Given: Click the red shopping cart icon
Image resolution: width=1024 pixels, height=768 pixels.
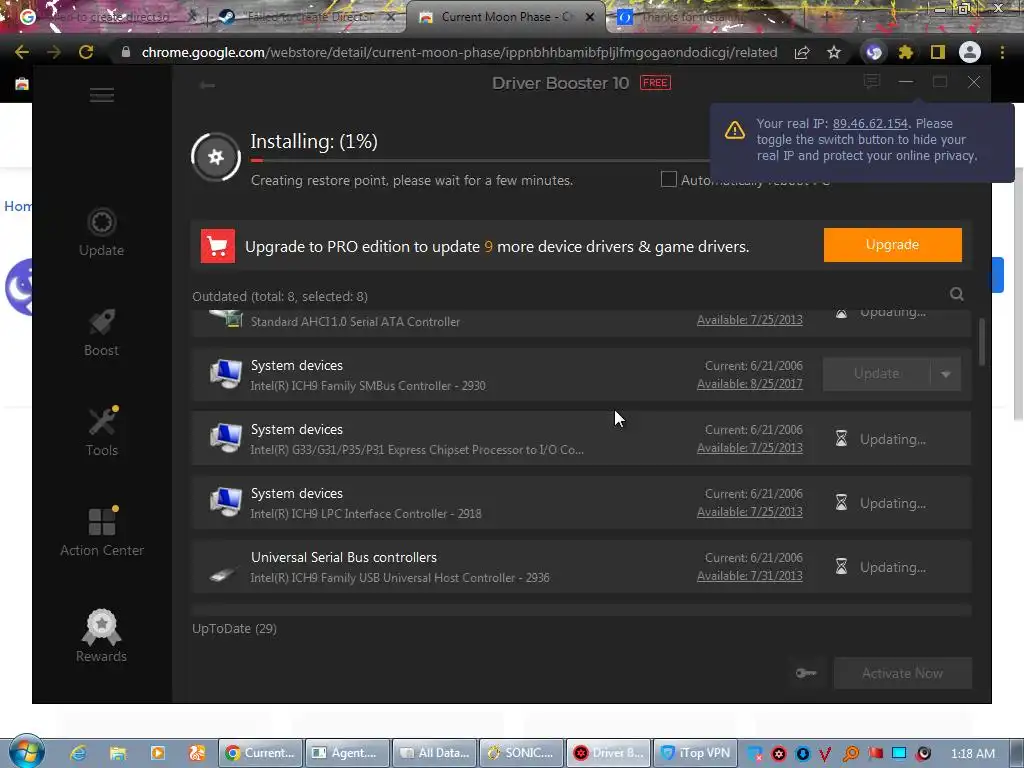Looking at the screenshot, I should click(x=217, y=246).
